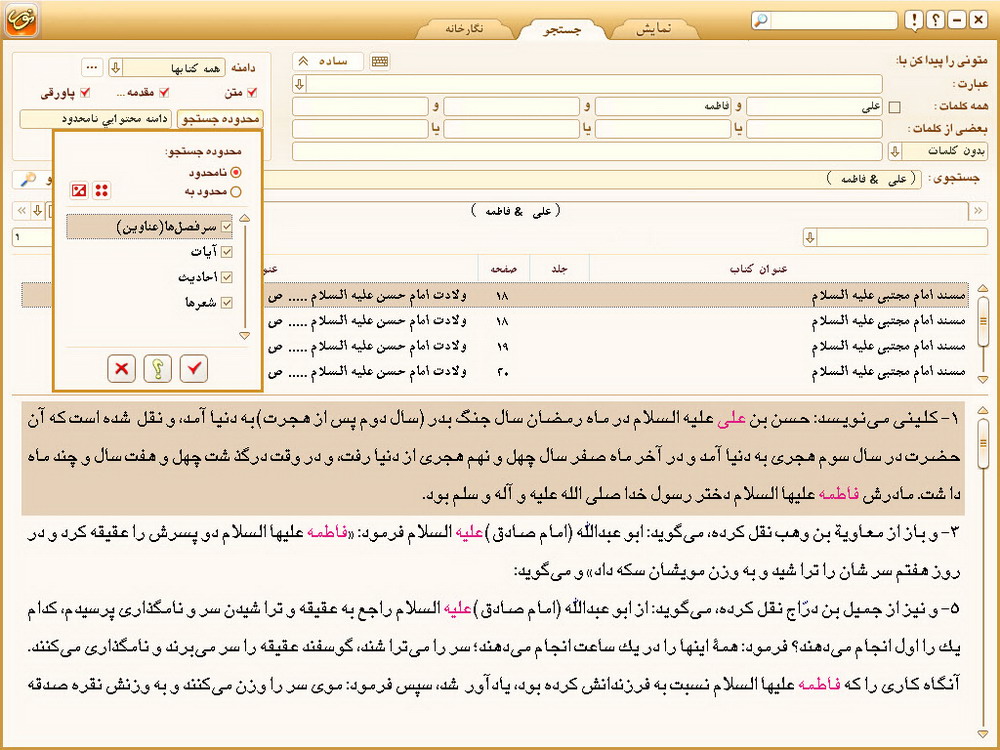Click the down-arrow button in the left results toolbar

38,210
